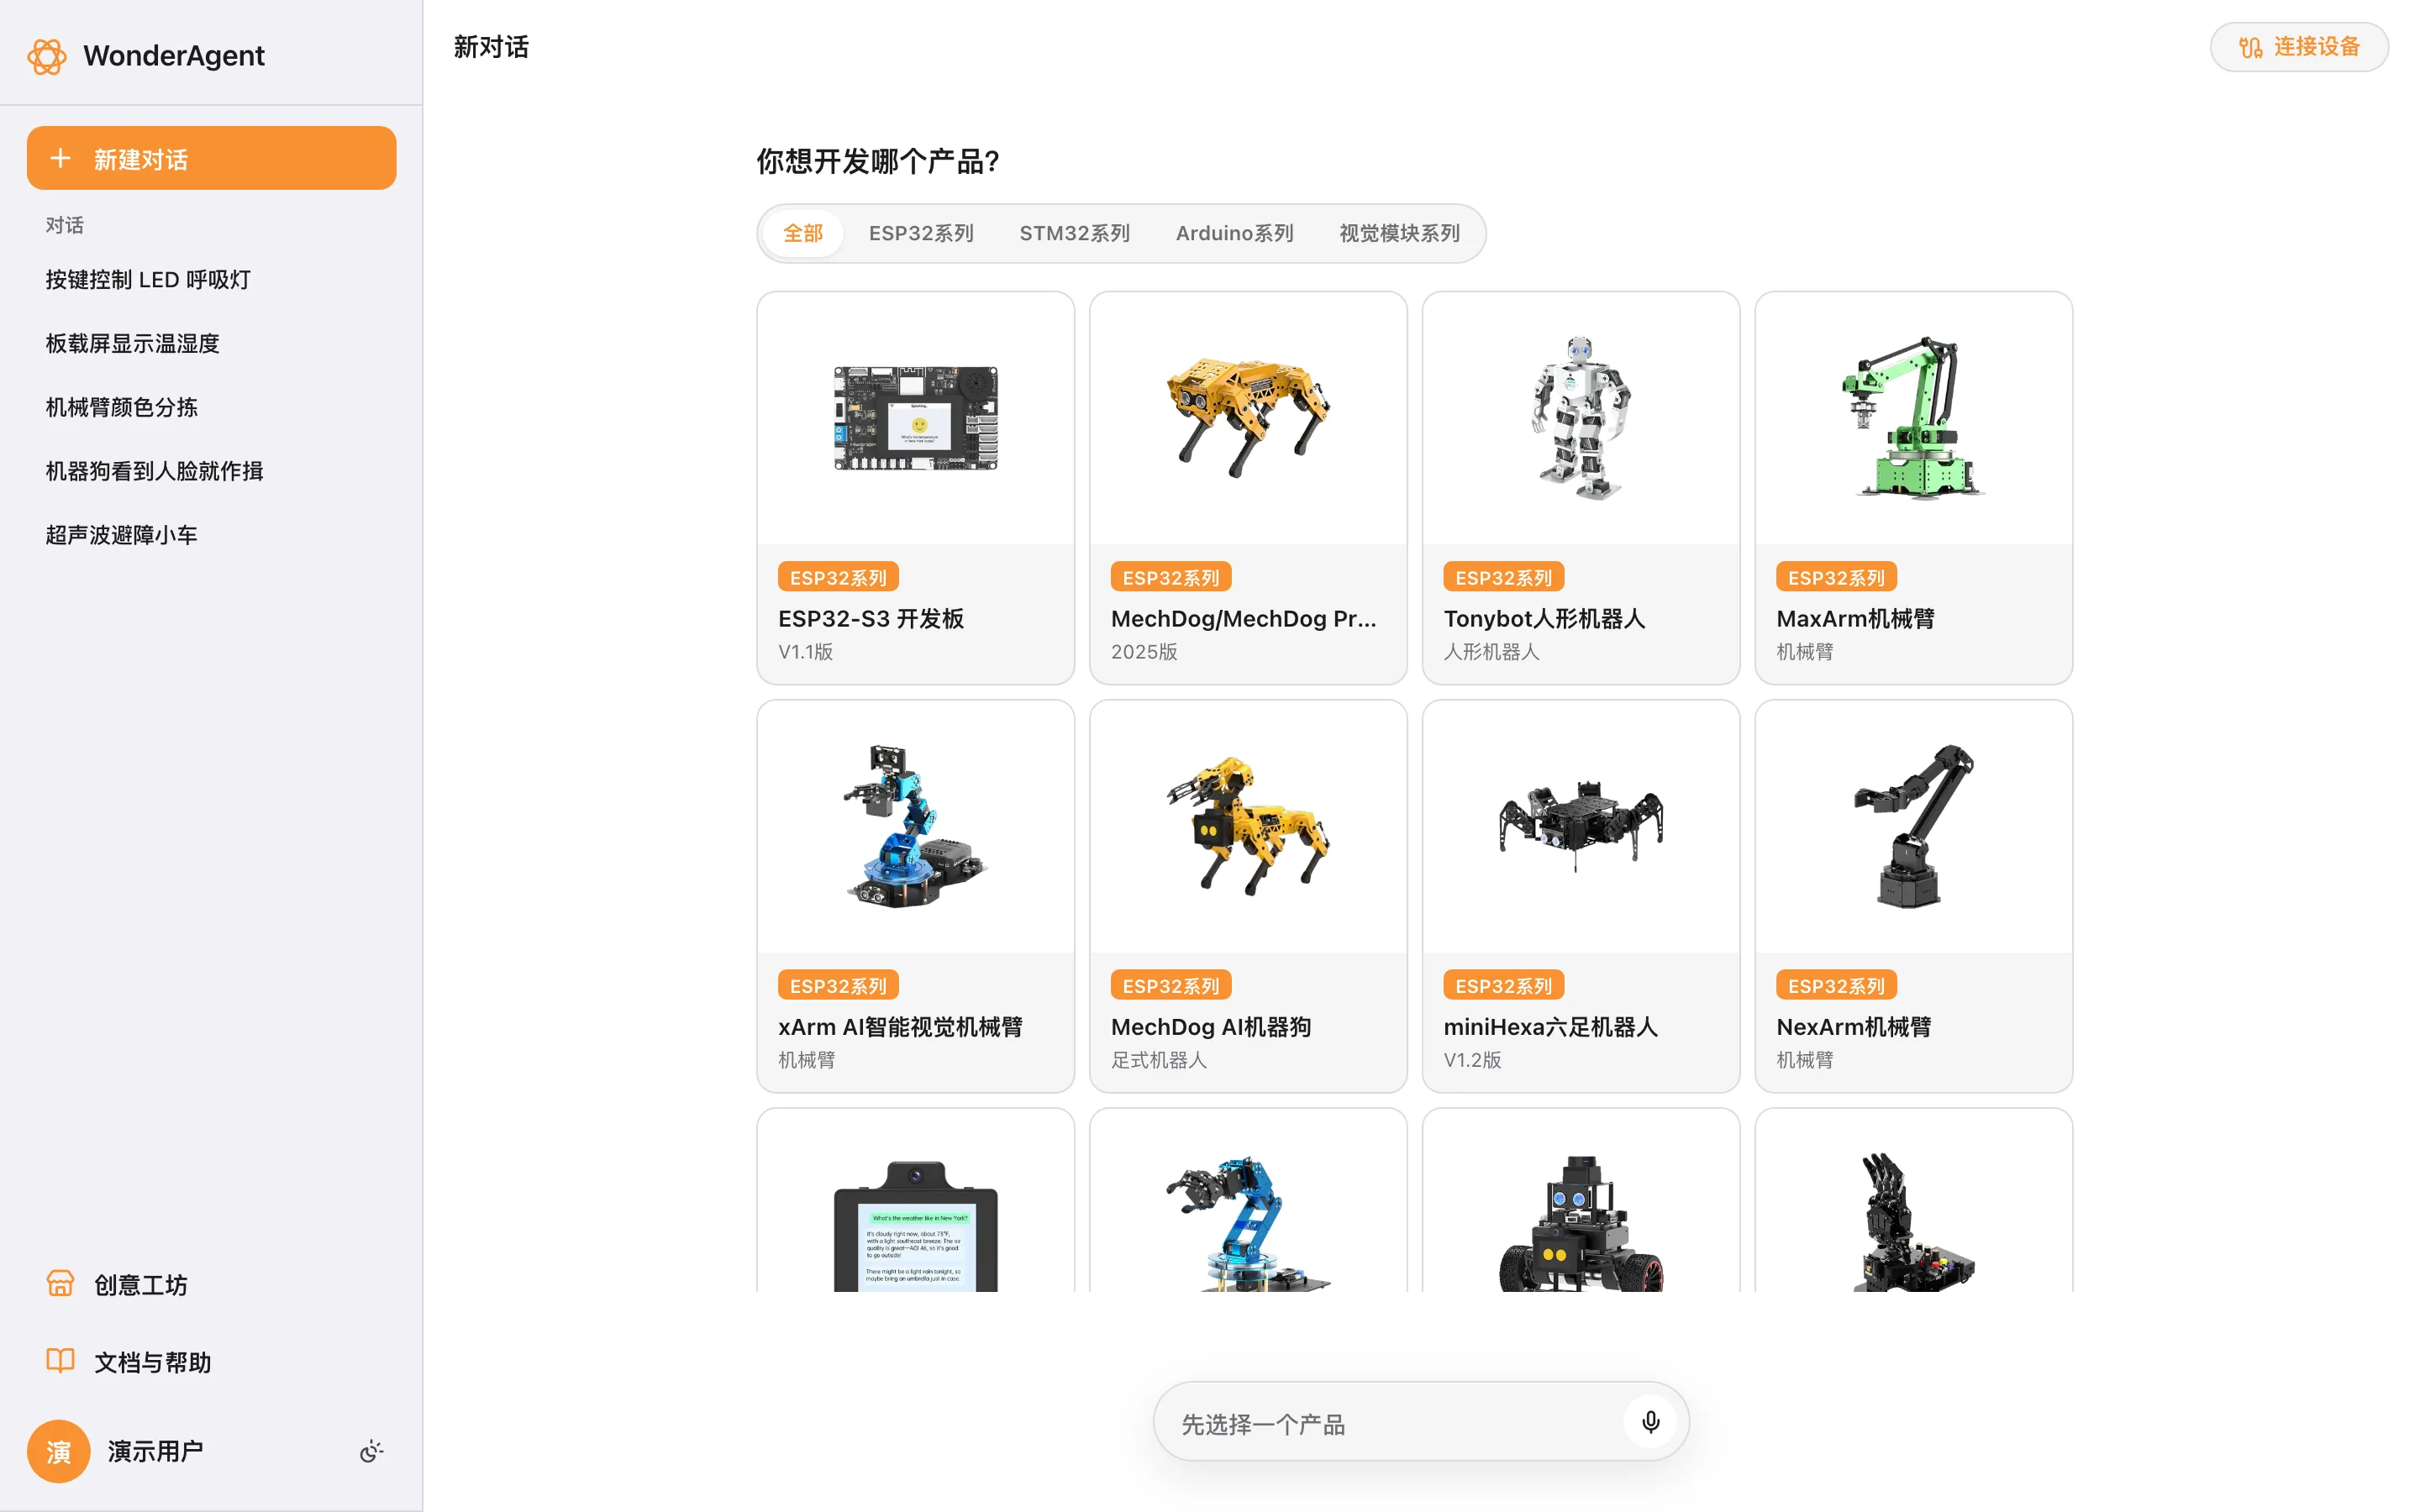
Task: Select the NexArm机械臂 product image
Action: click(x=1913, y=826)
